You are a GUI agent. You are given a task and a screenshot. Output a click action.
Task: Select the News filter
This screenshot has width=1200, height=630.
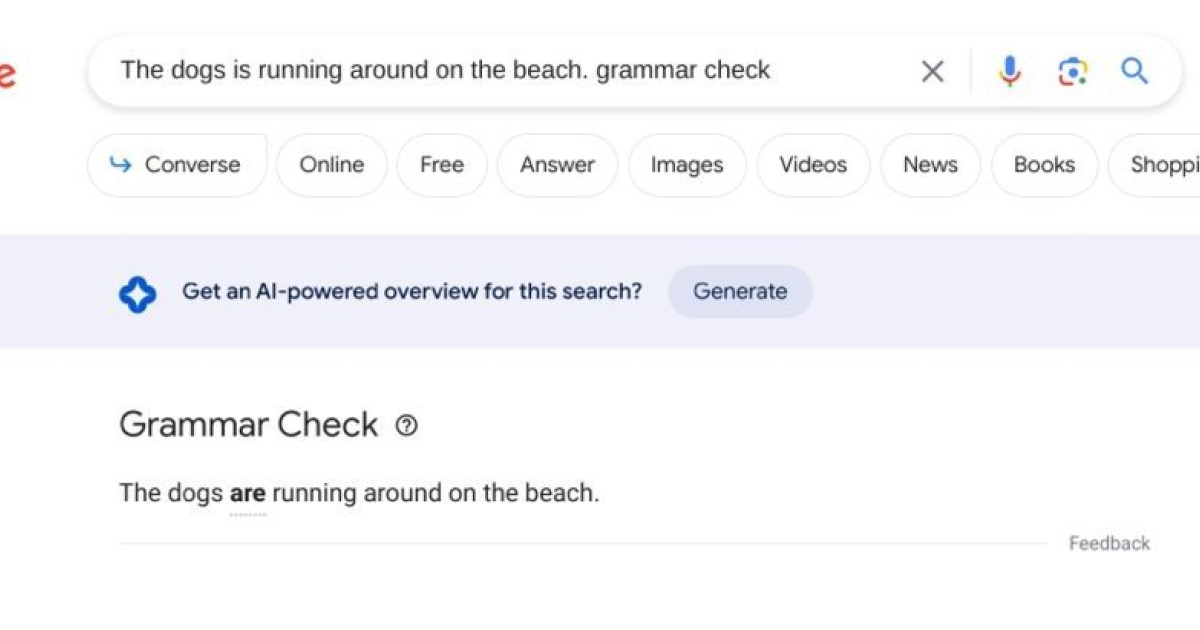930,165
